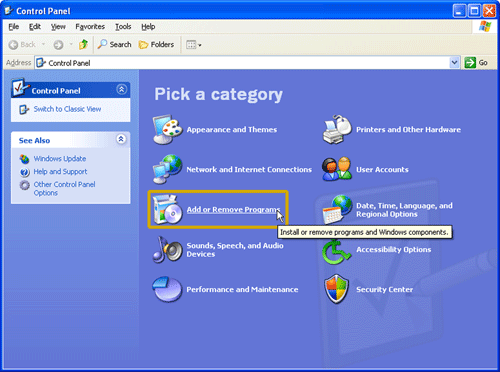The height and width of the screenshot is (372, 500).
Task: Open the Performance and Maintenance link
Action: pos(242,290)
